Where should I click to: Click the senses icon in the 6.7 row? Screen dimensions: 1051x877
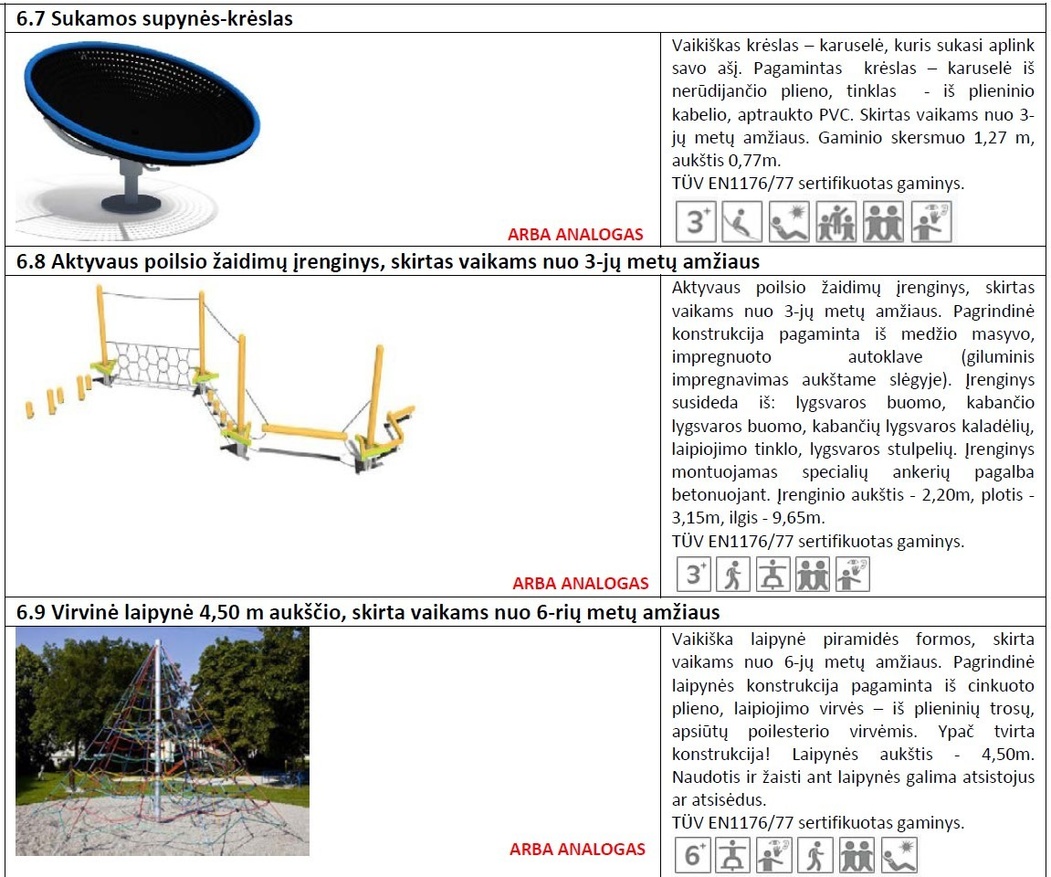click(x=930, y=222)
